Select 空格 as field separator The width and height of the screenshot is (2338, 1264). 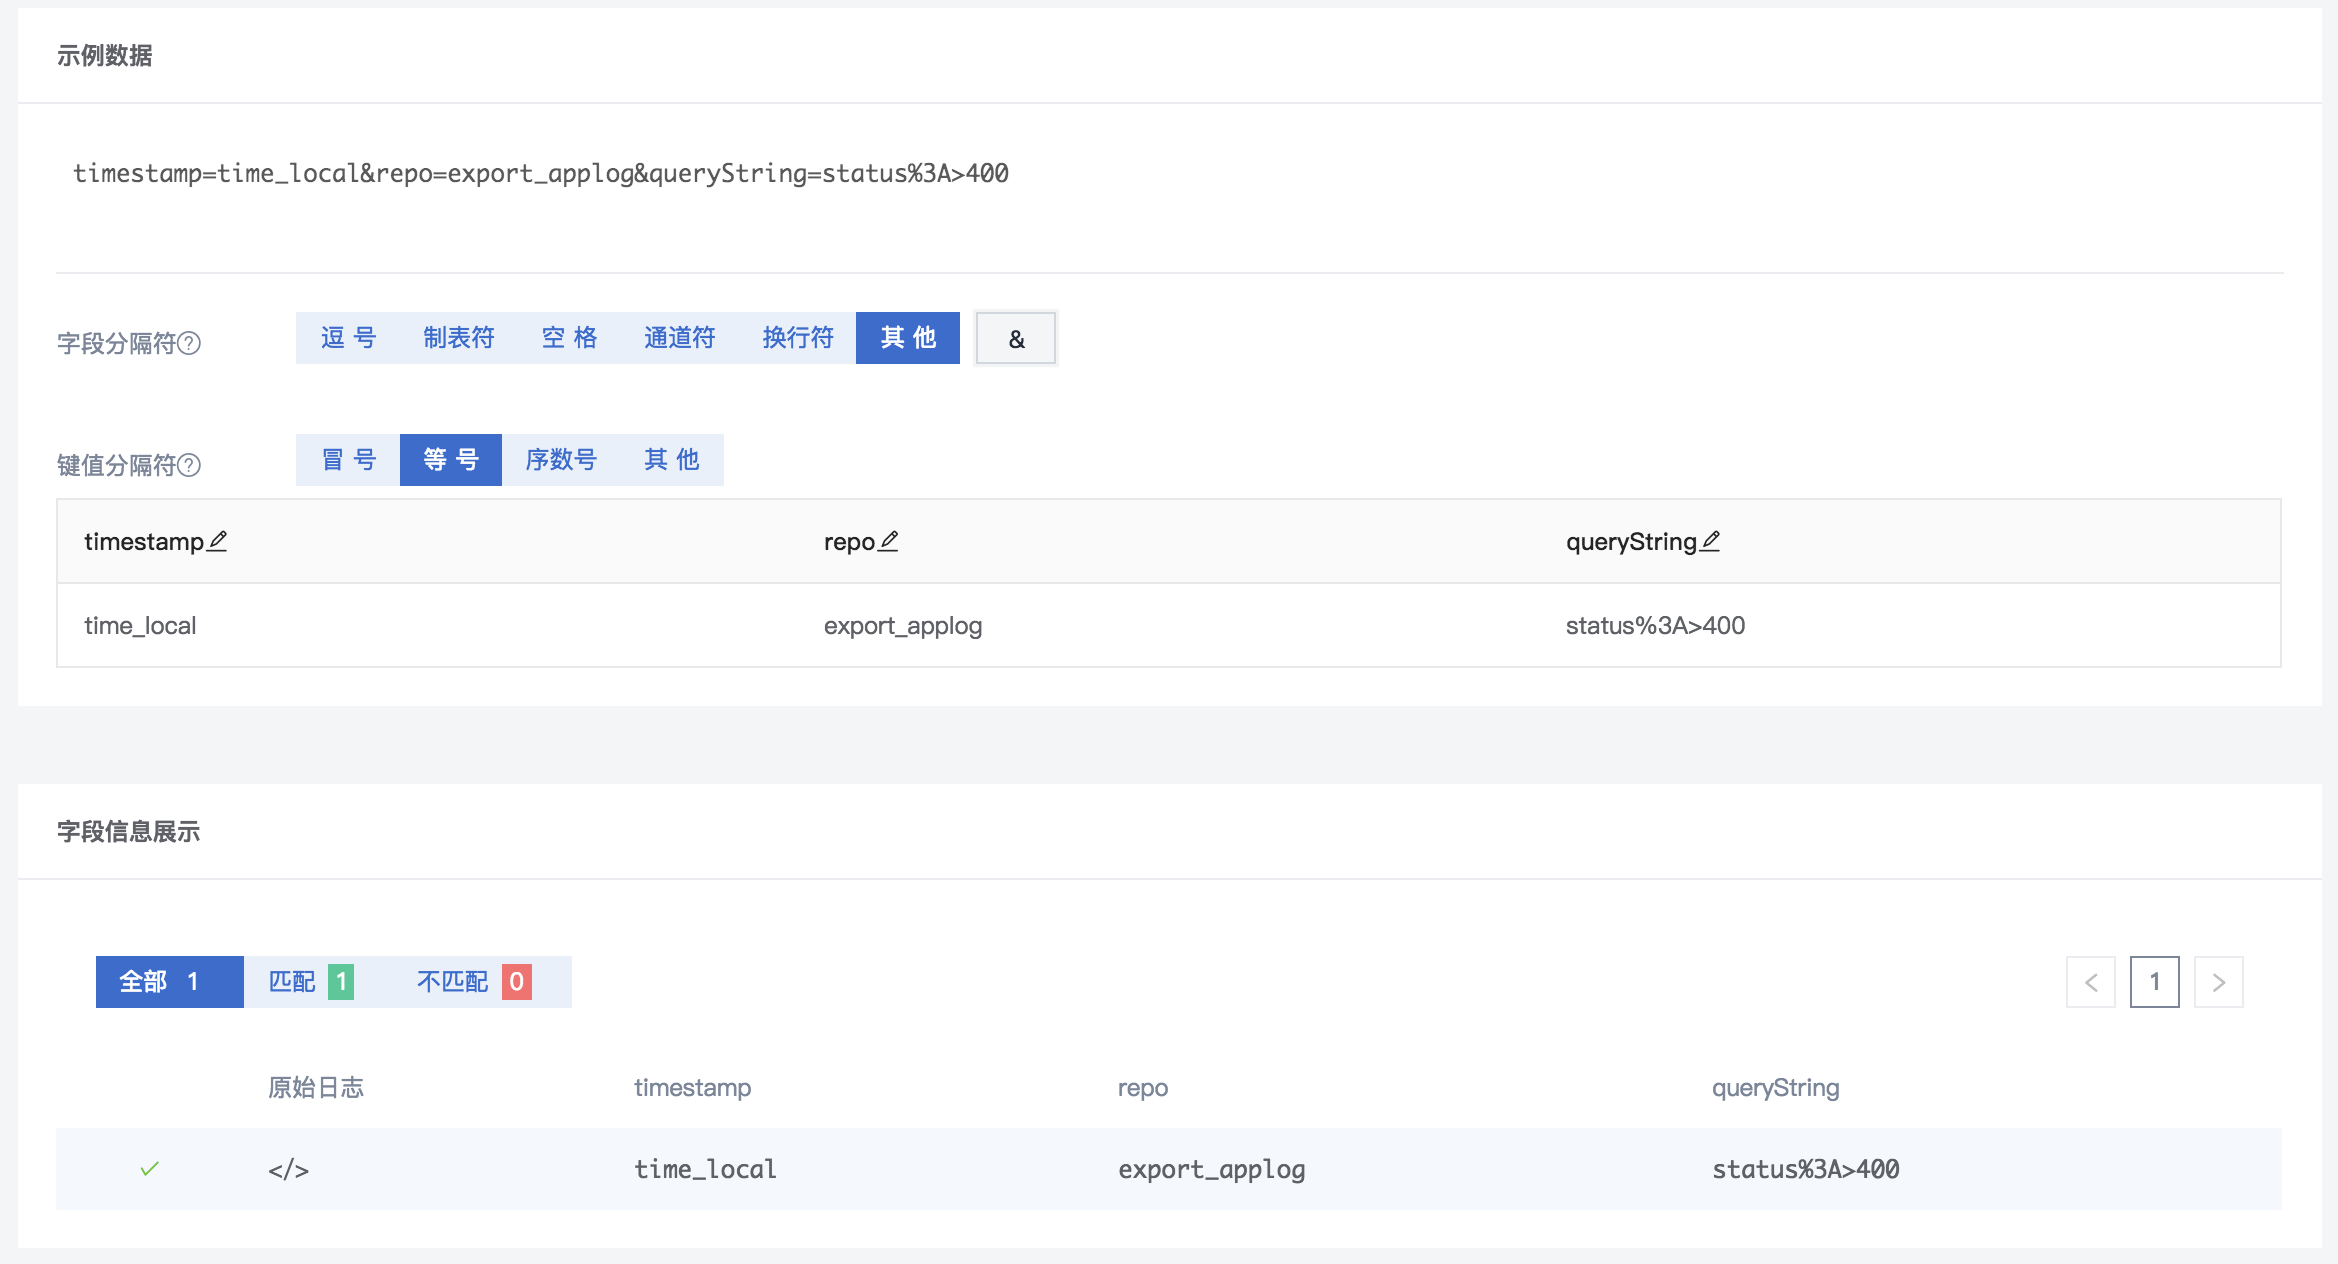(569, 338)
